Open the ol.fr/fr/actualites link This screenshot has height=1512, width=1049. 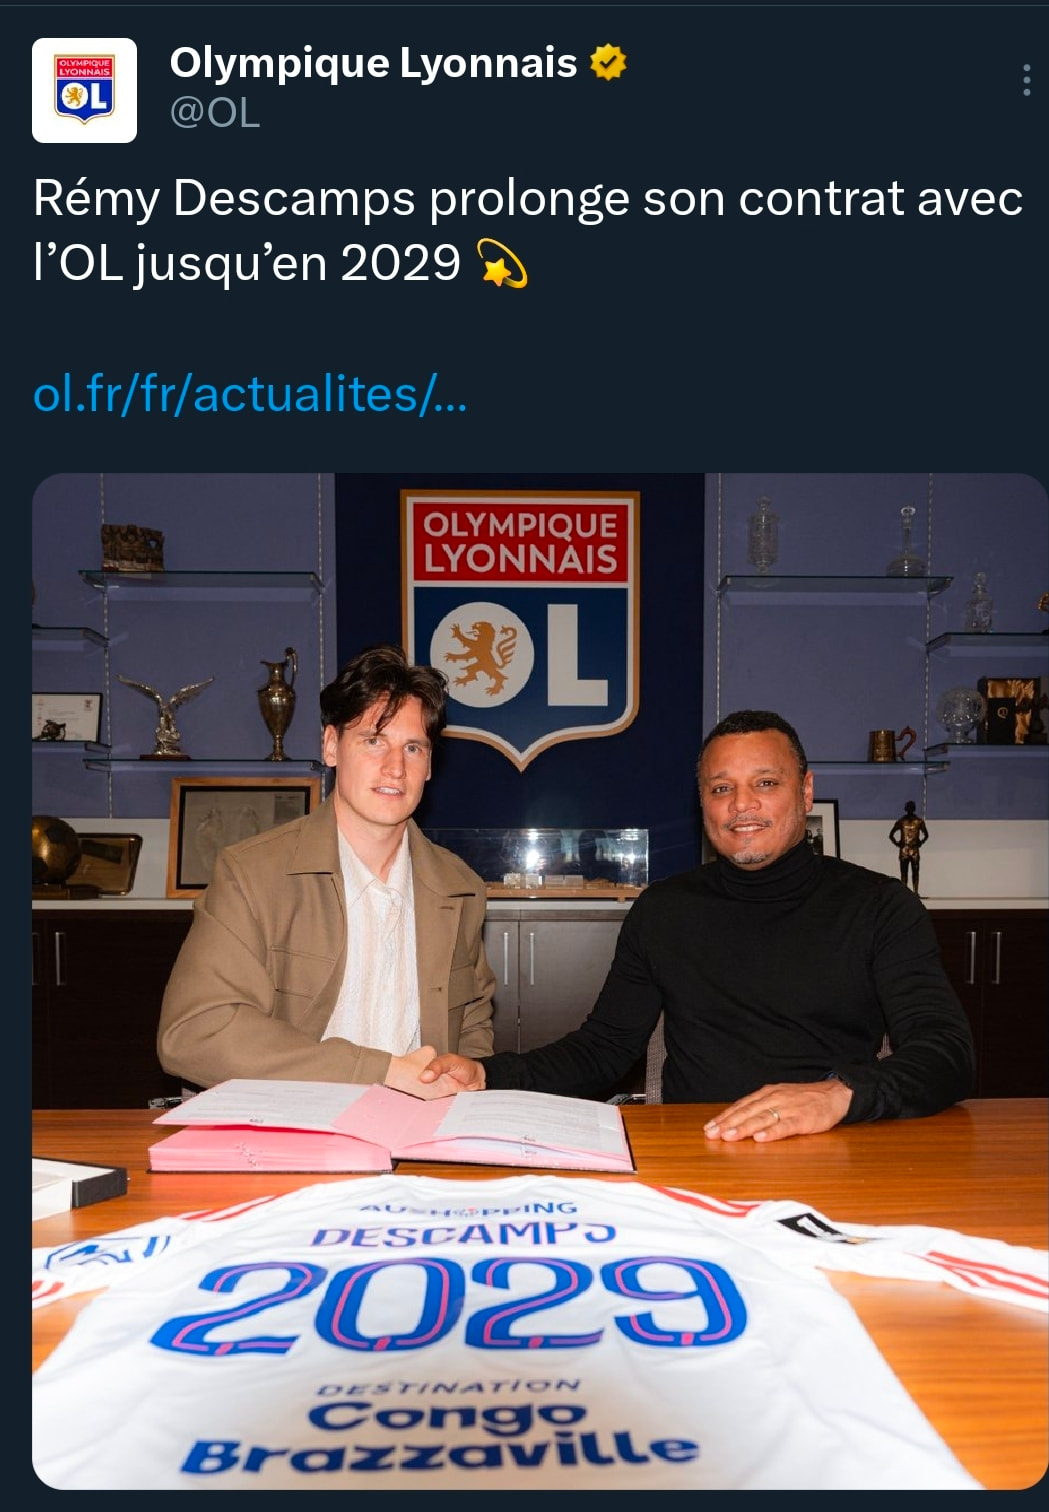[250, 394]
